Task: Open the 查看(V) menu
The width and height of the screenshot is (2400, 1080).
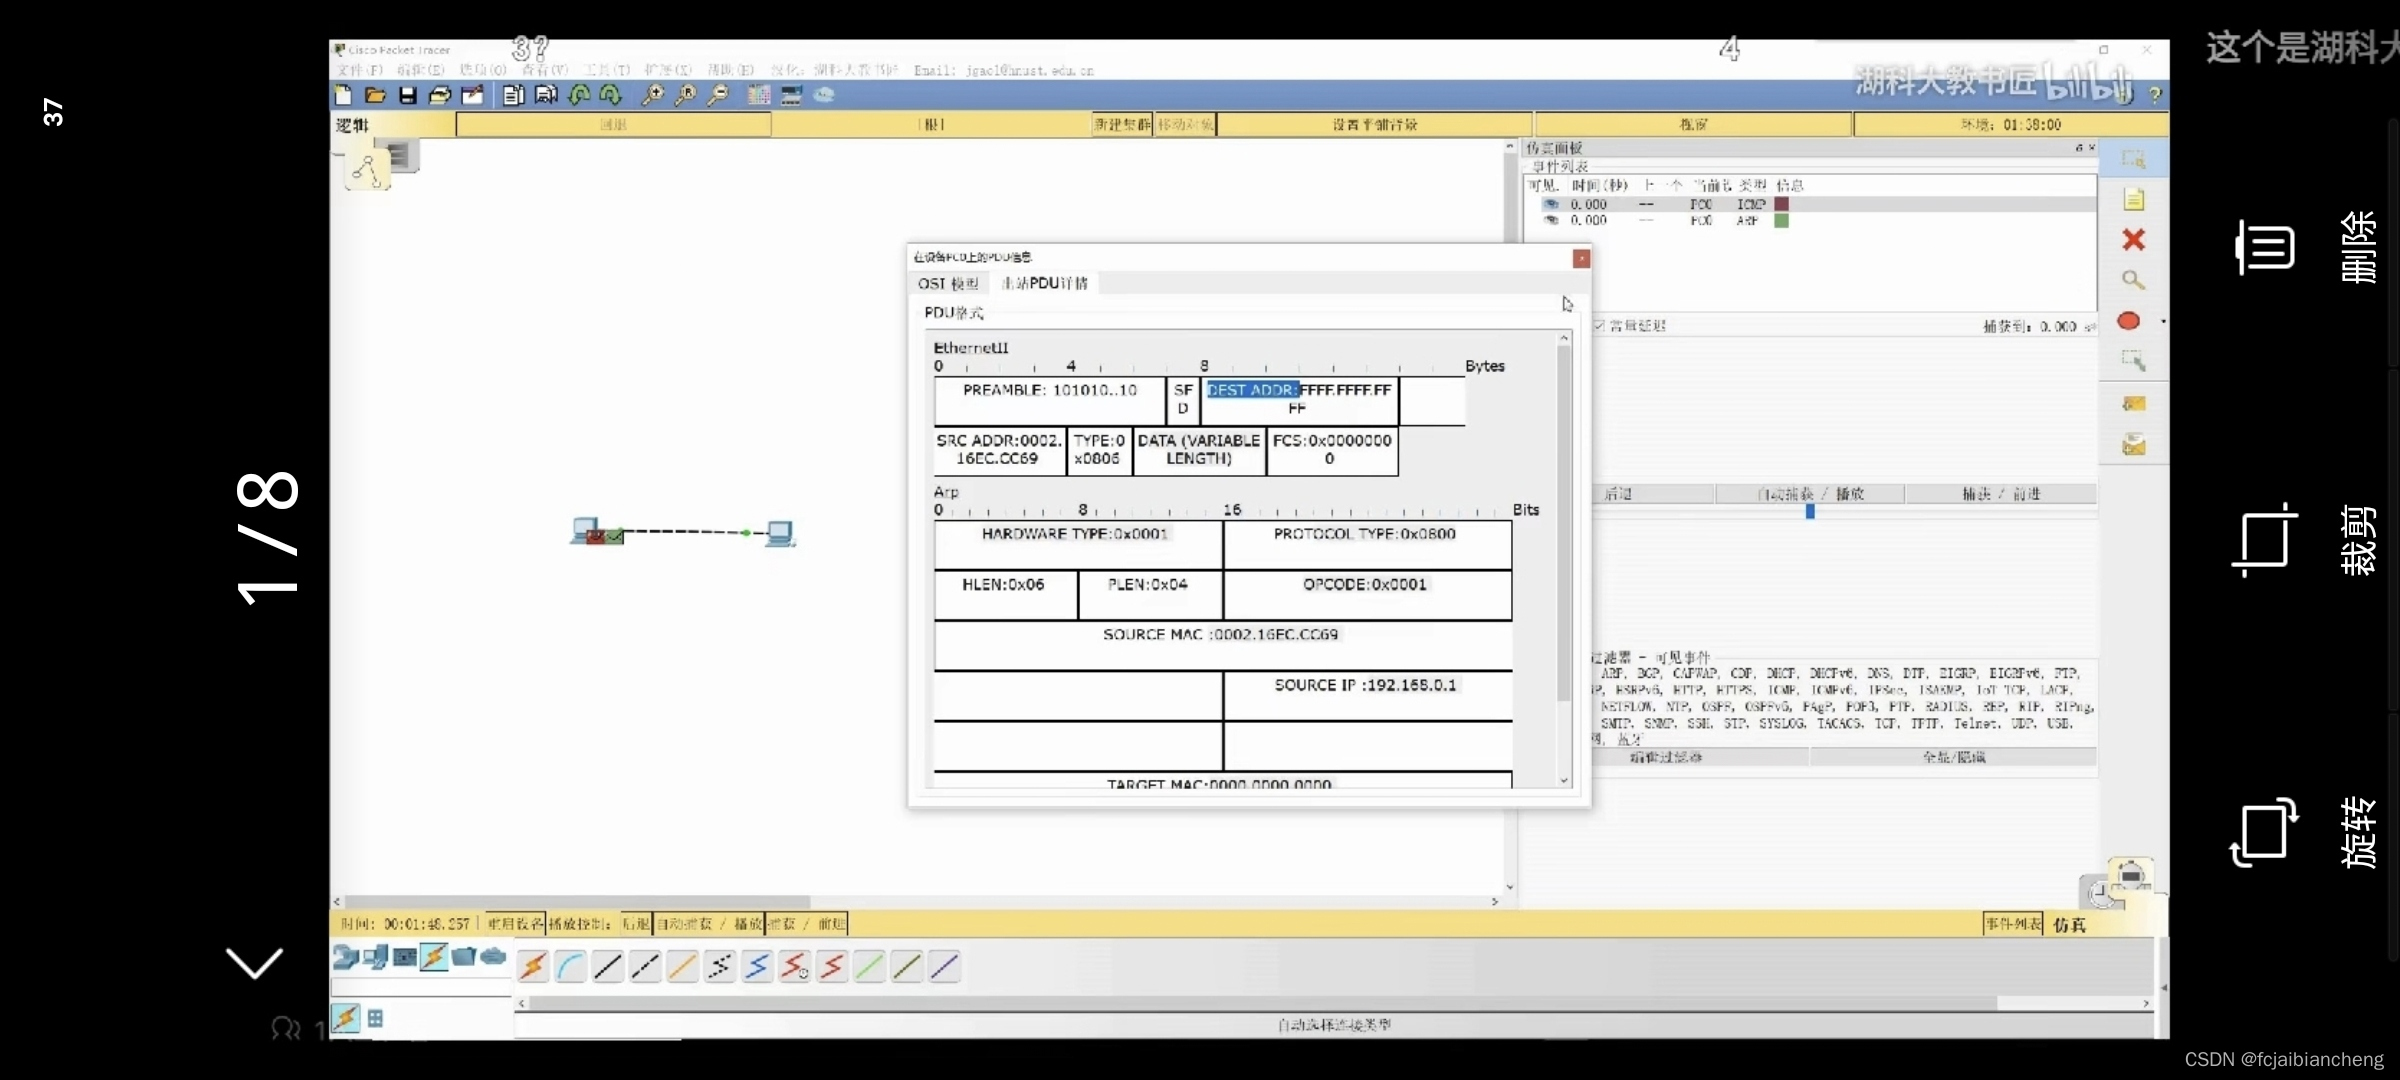Action: (545, 70)
